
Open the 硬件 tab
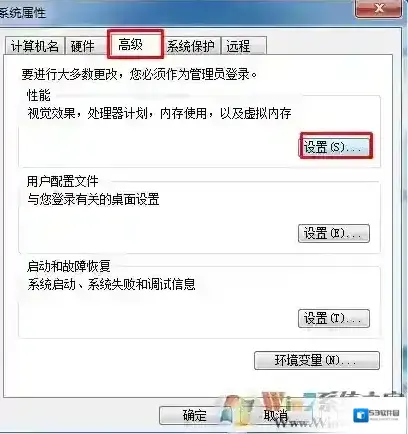[x=83, y=46]
